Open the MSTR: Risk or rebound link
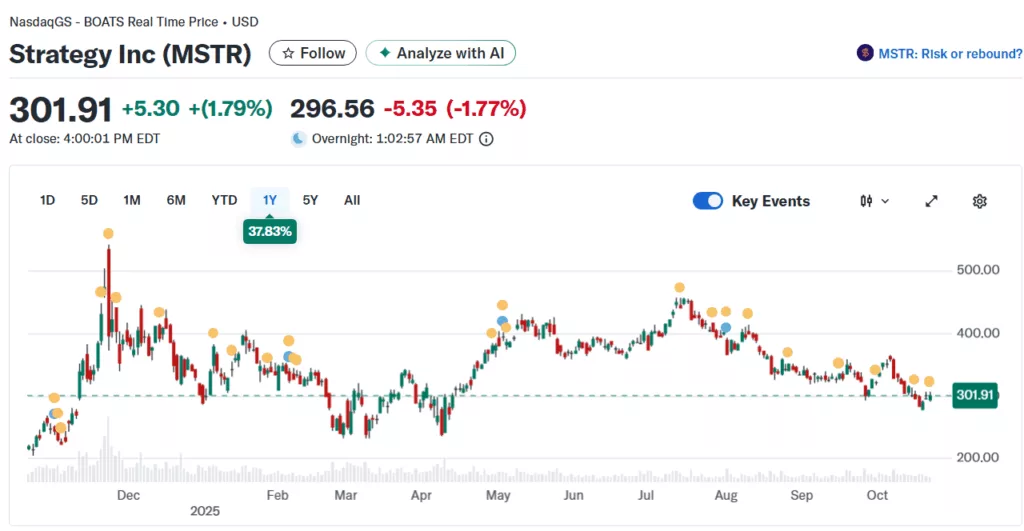This screenshot has height=531, width=1024. (x=950, y=53)
